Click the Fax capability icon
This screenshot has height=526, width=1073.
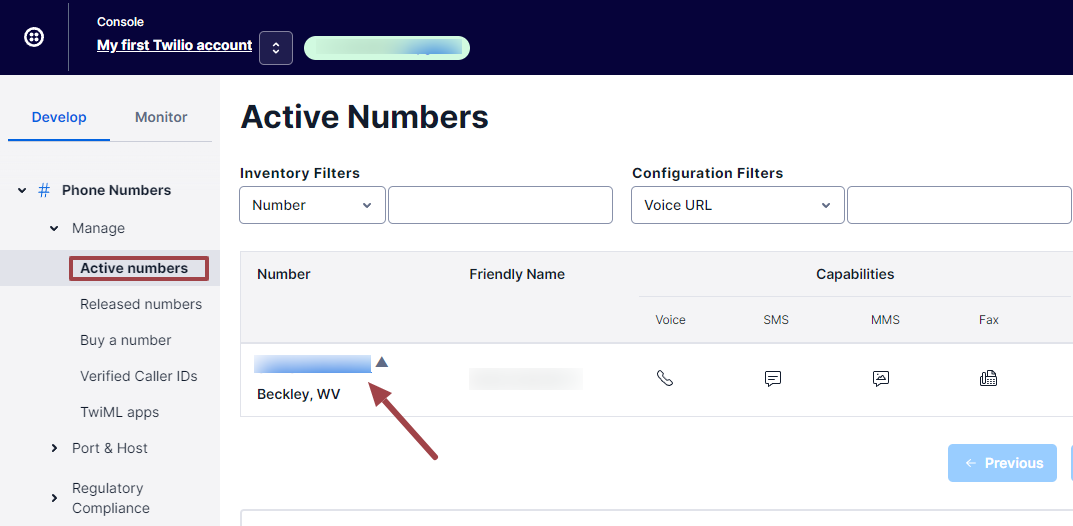tap(988, 378)
